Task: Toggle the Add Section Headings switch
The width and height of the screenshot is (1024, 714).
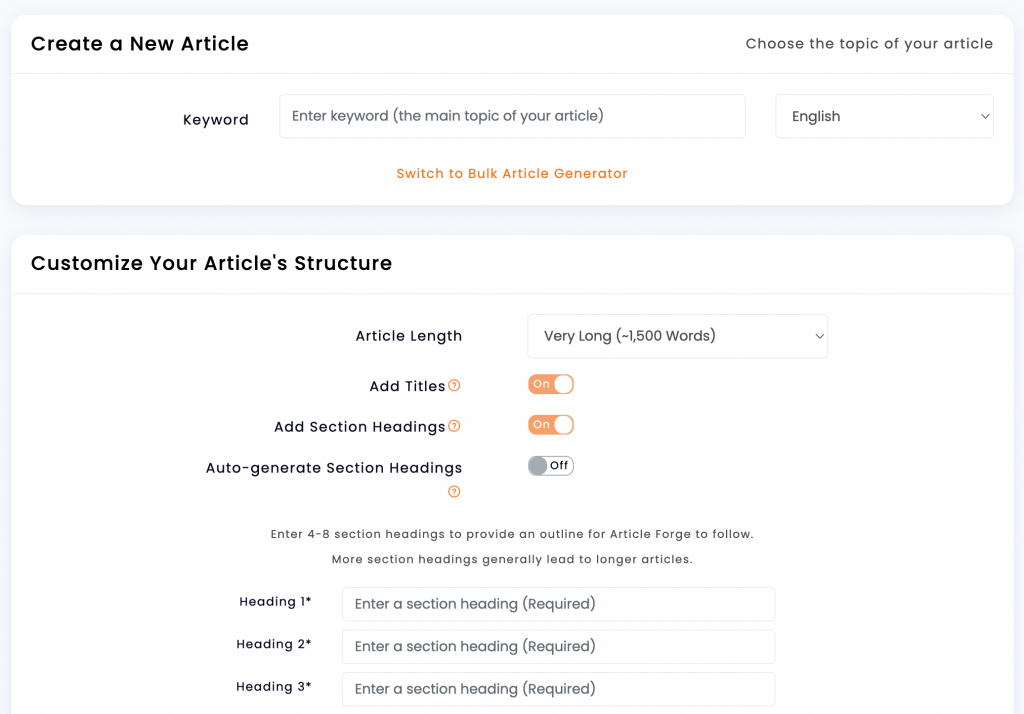Action: coord(551,425)
